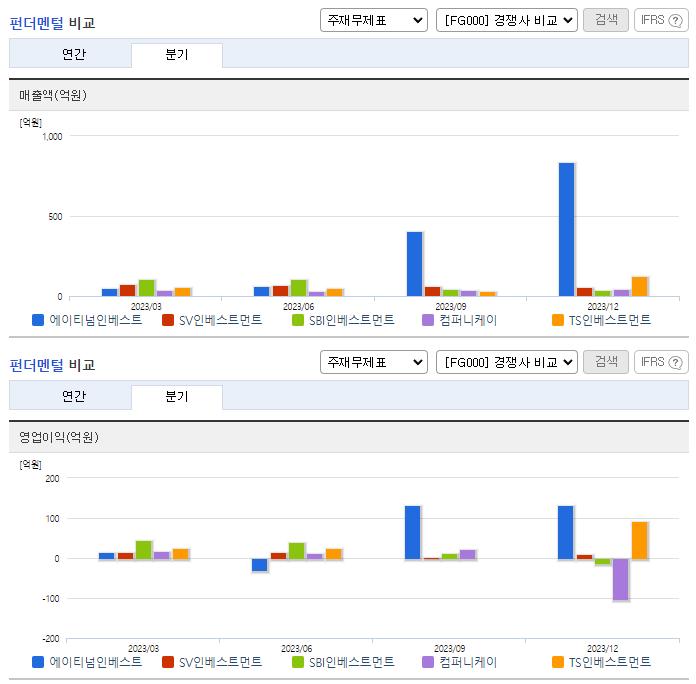696x684 pixels.
Task: Click the 영업이익(억원) section header
Action: coord(348,437)
